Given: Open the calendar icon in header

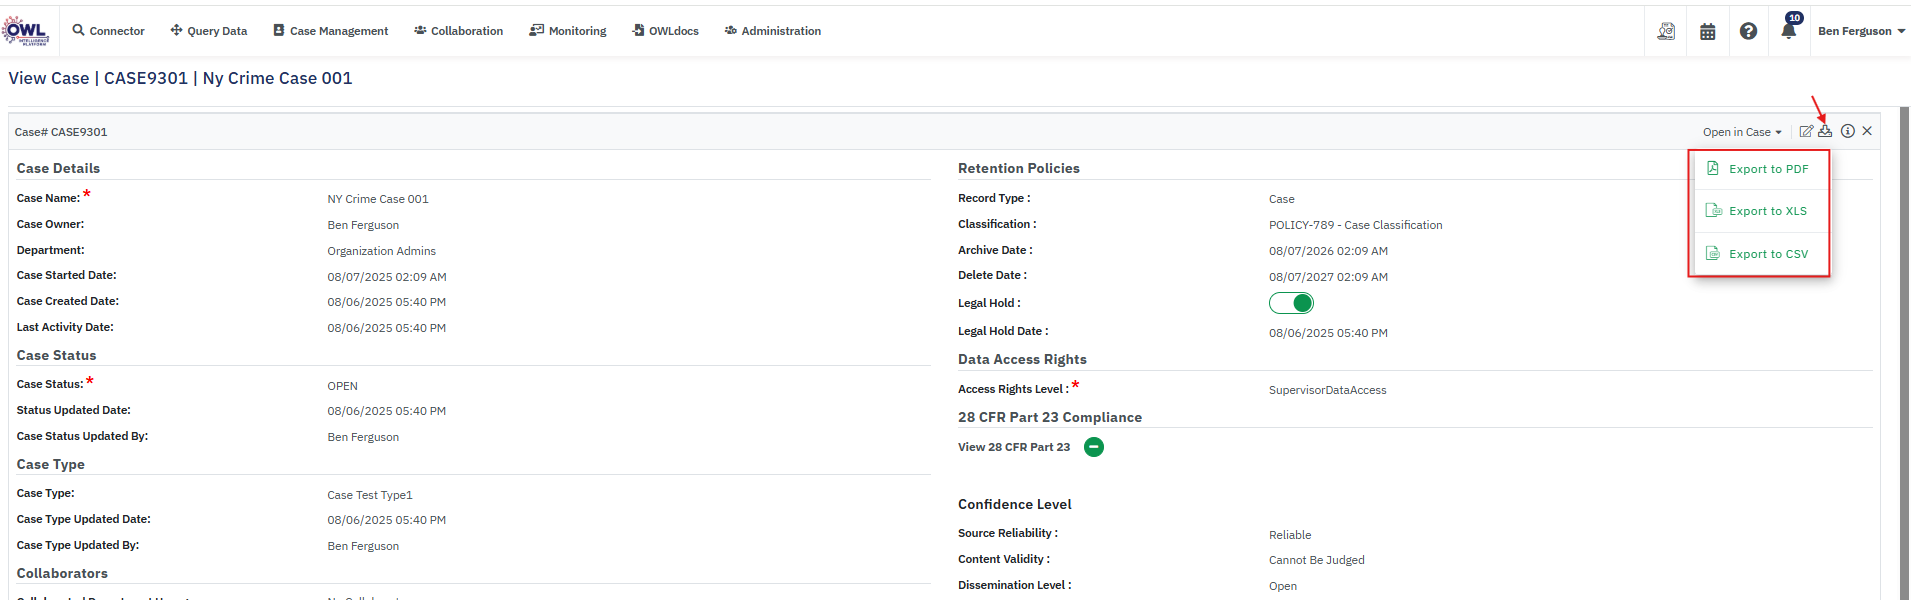Looking at the screenshot, I should click(x=1708, y=31).
